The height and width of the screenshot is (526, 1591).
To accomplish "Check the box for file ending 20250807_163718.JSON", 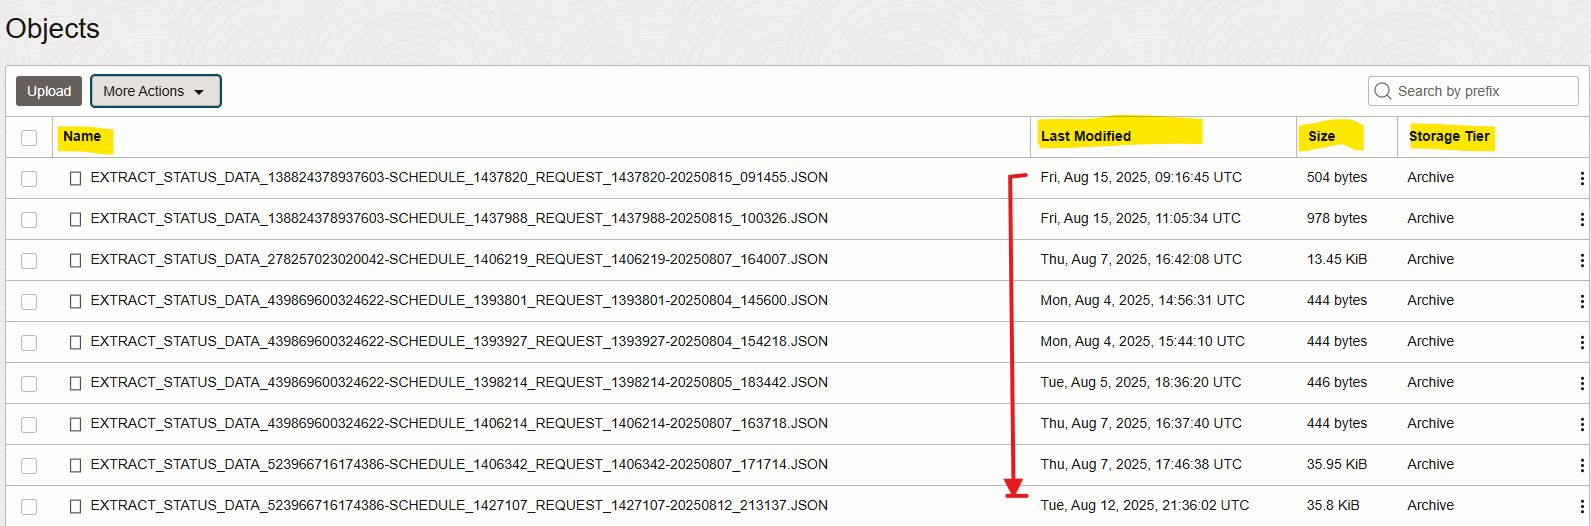I will click(x=29, y=425).
